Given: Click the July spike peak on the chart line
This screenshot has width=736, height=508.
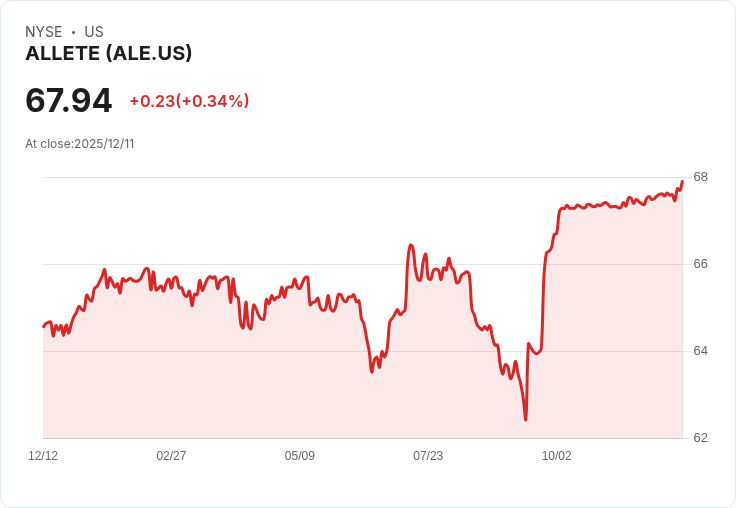Looking at the screenshot, I should [x=411, y=245].
